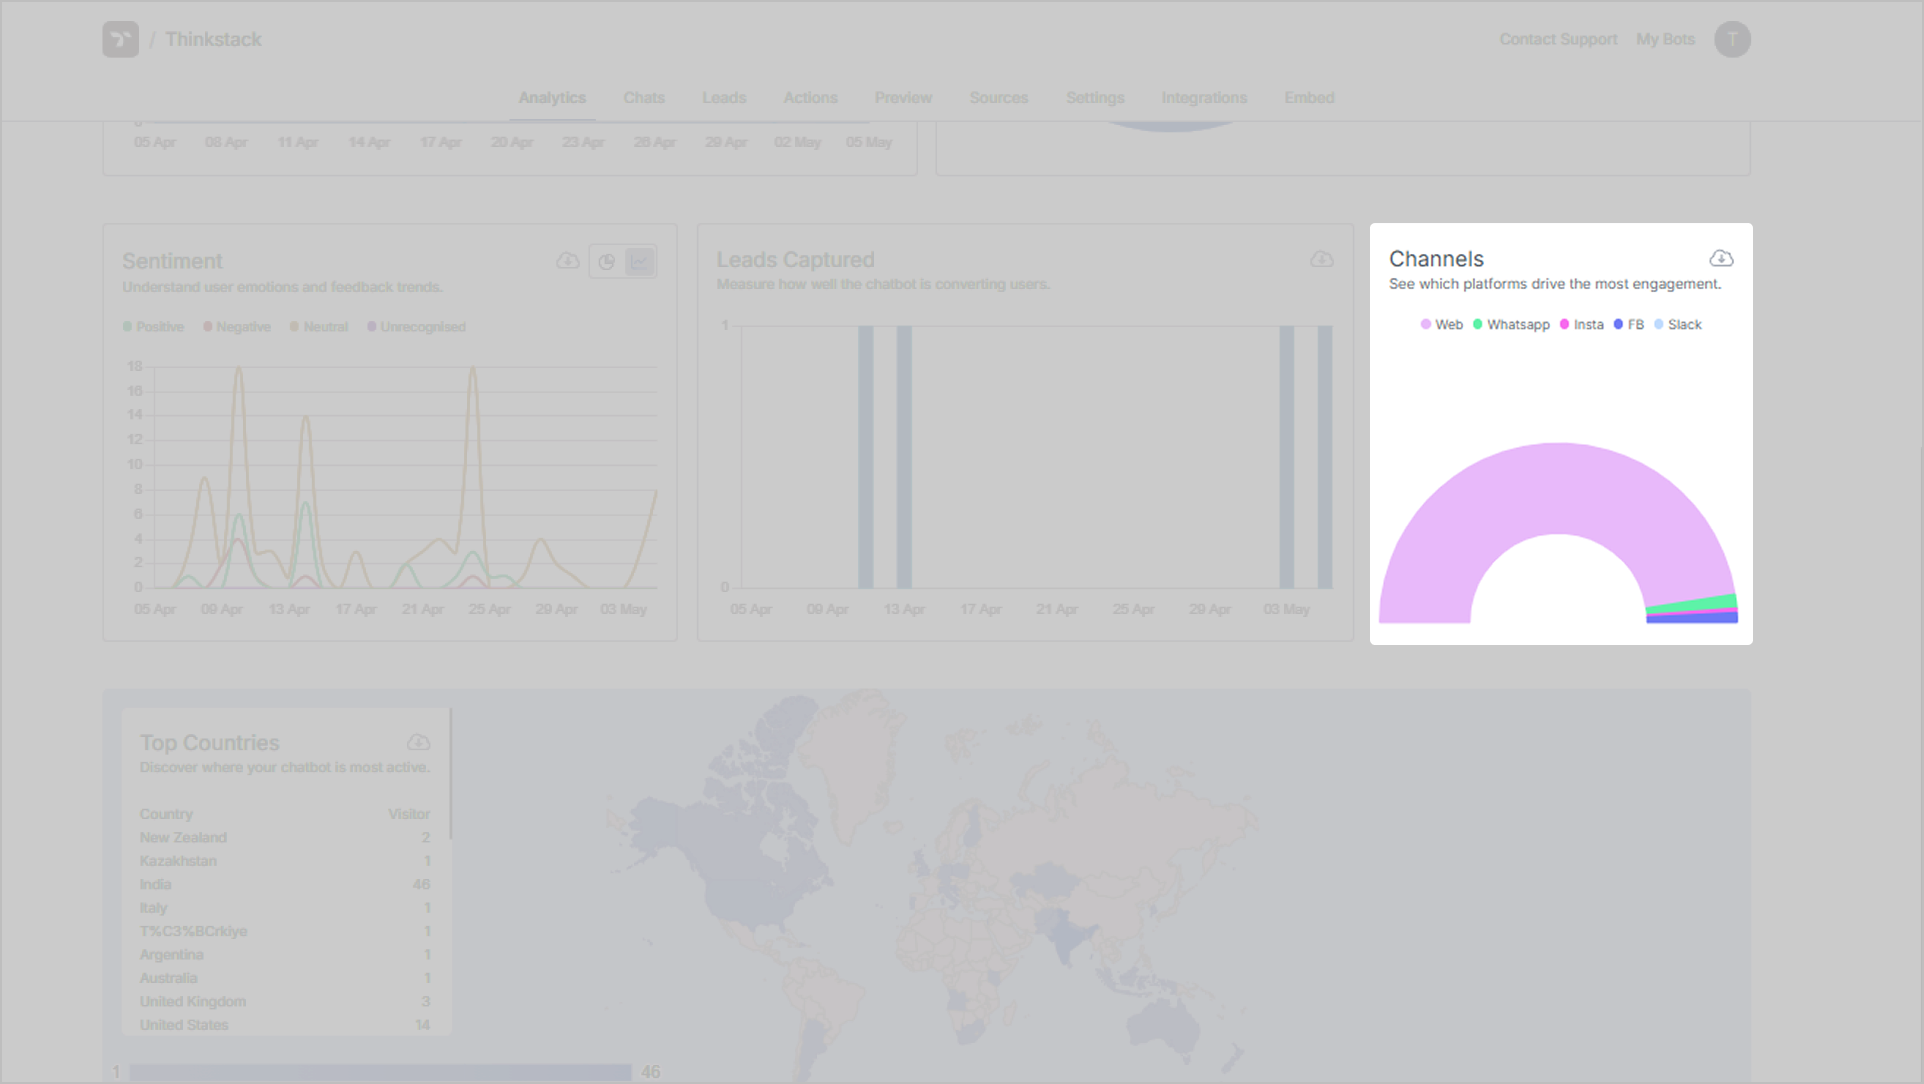Select the United States country row
The image size is (1924, 1084).
(x=285, y=1025)
